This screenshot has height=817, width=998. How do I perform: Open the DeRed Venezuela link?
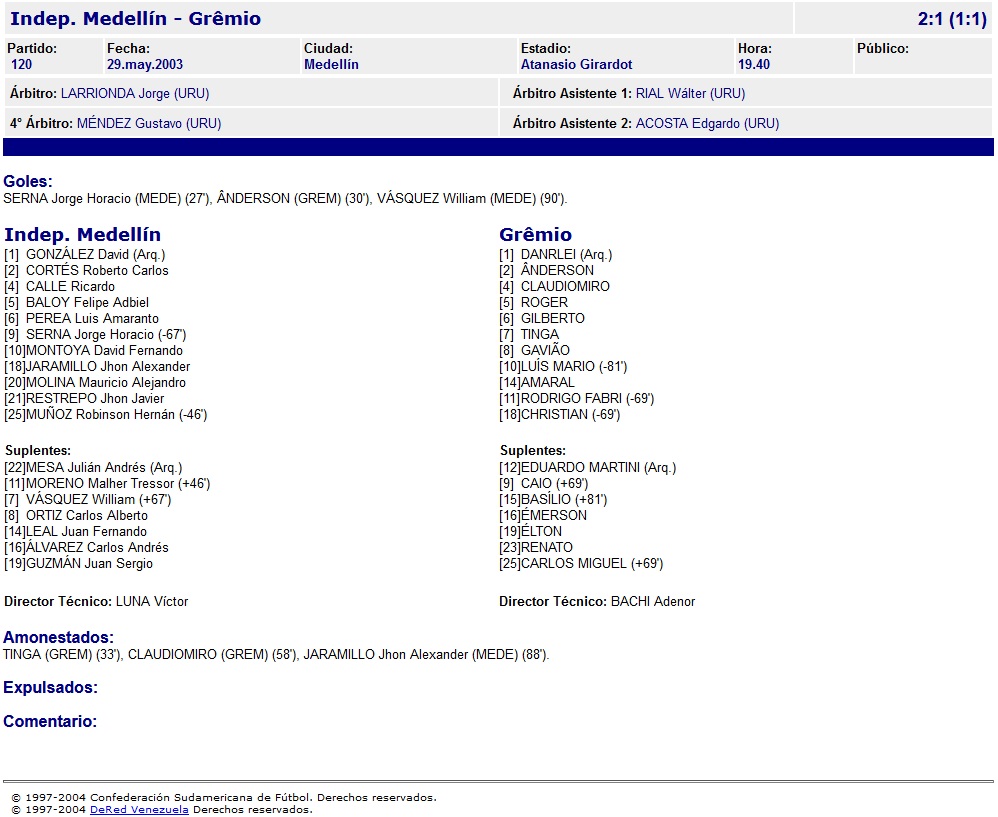pyautogui.click(x=139, y=809)
